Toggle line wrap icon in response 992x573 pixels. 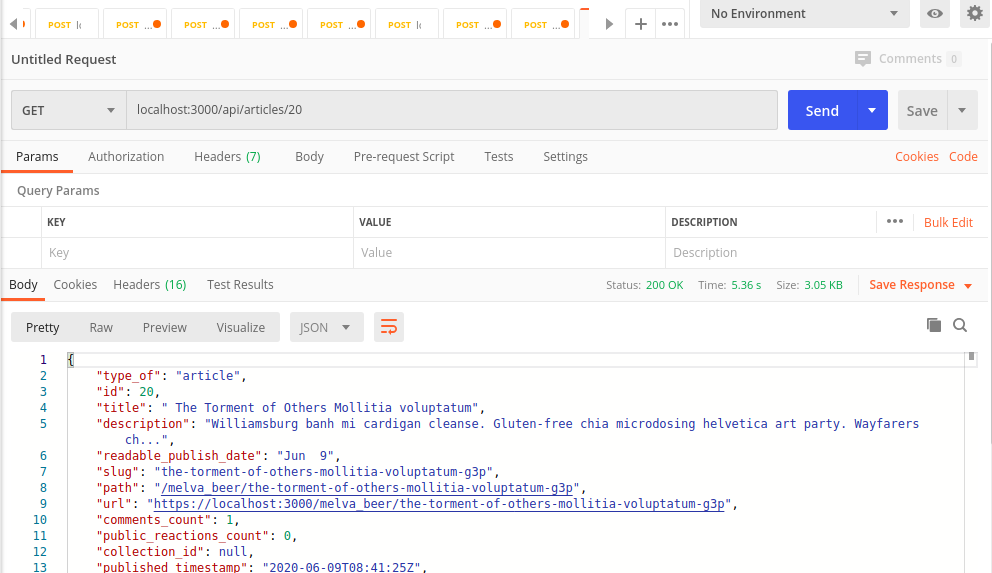(x=388, y=327)
